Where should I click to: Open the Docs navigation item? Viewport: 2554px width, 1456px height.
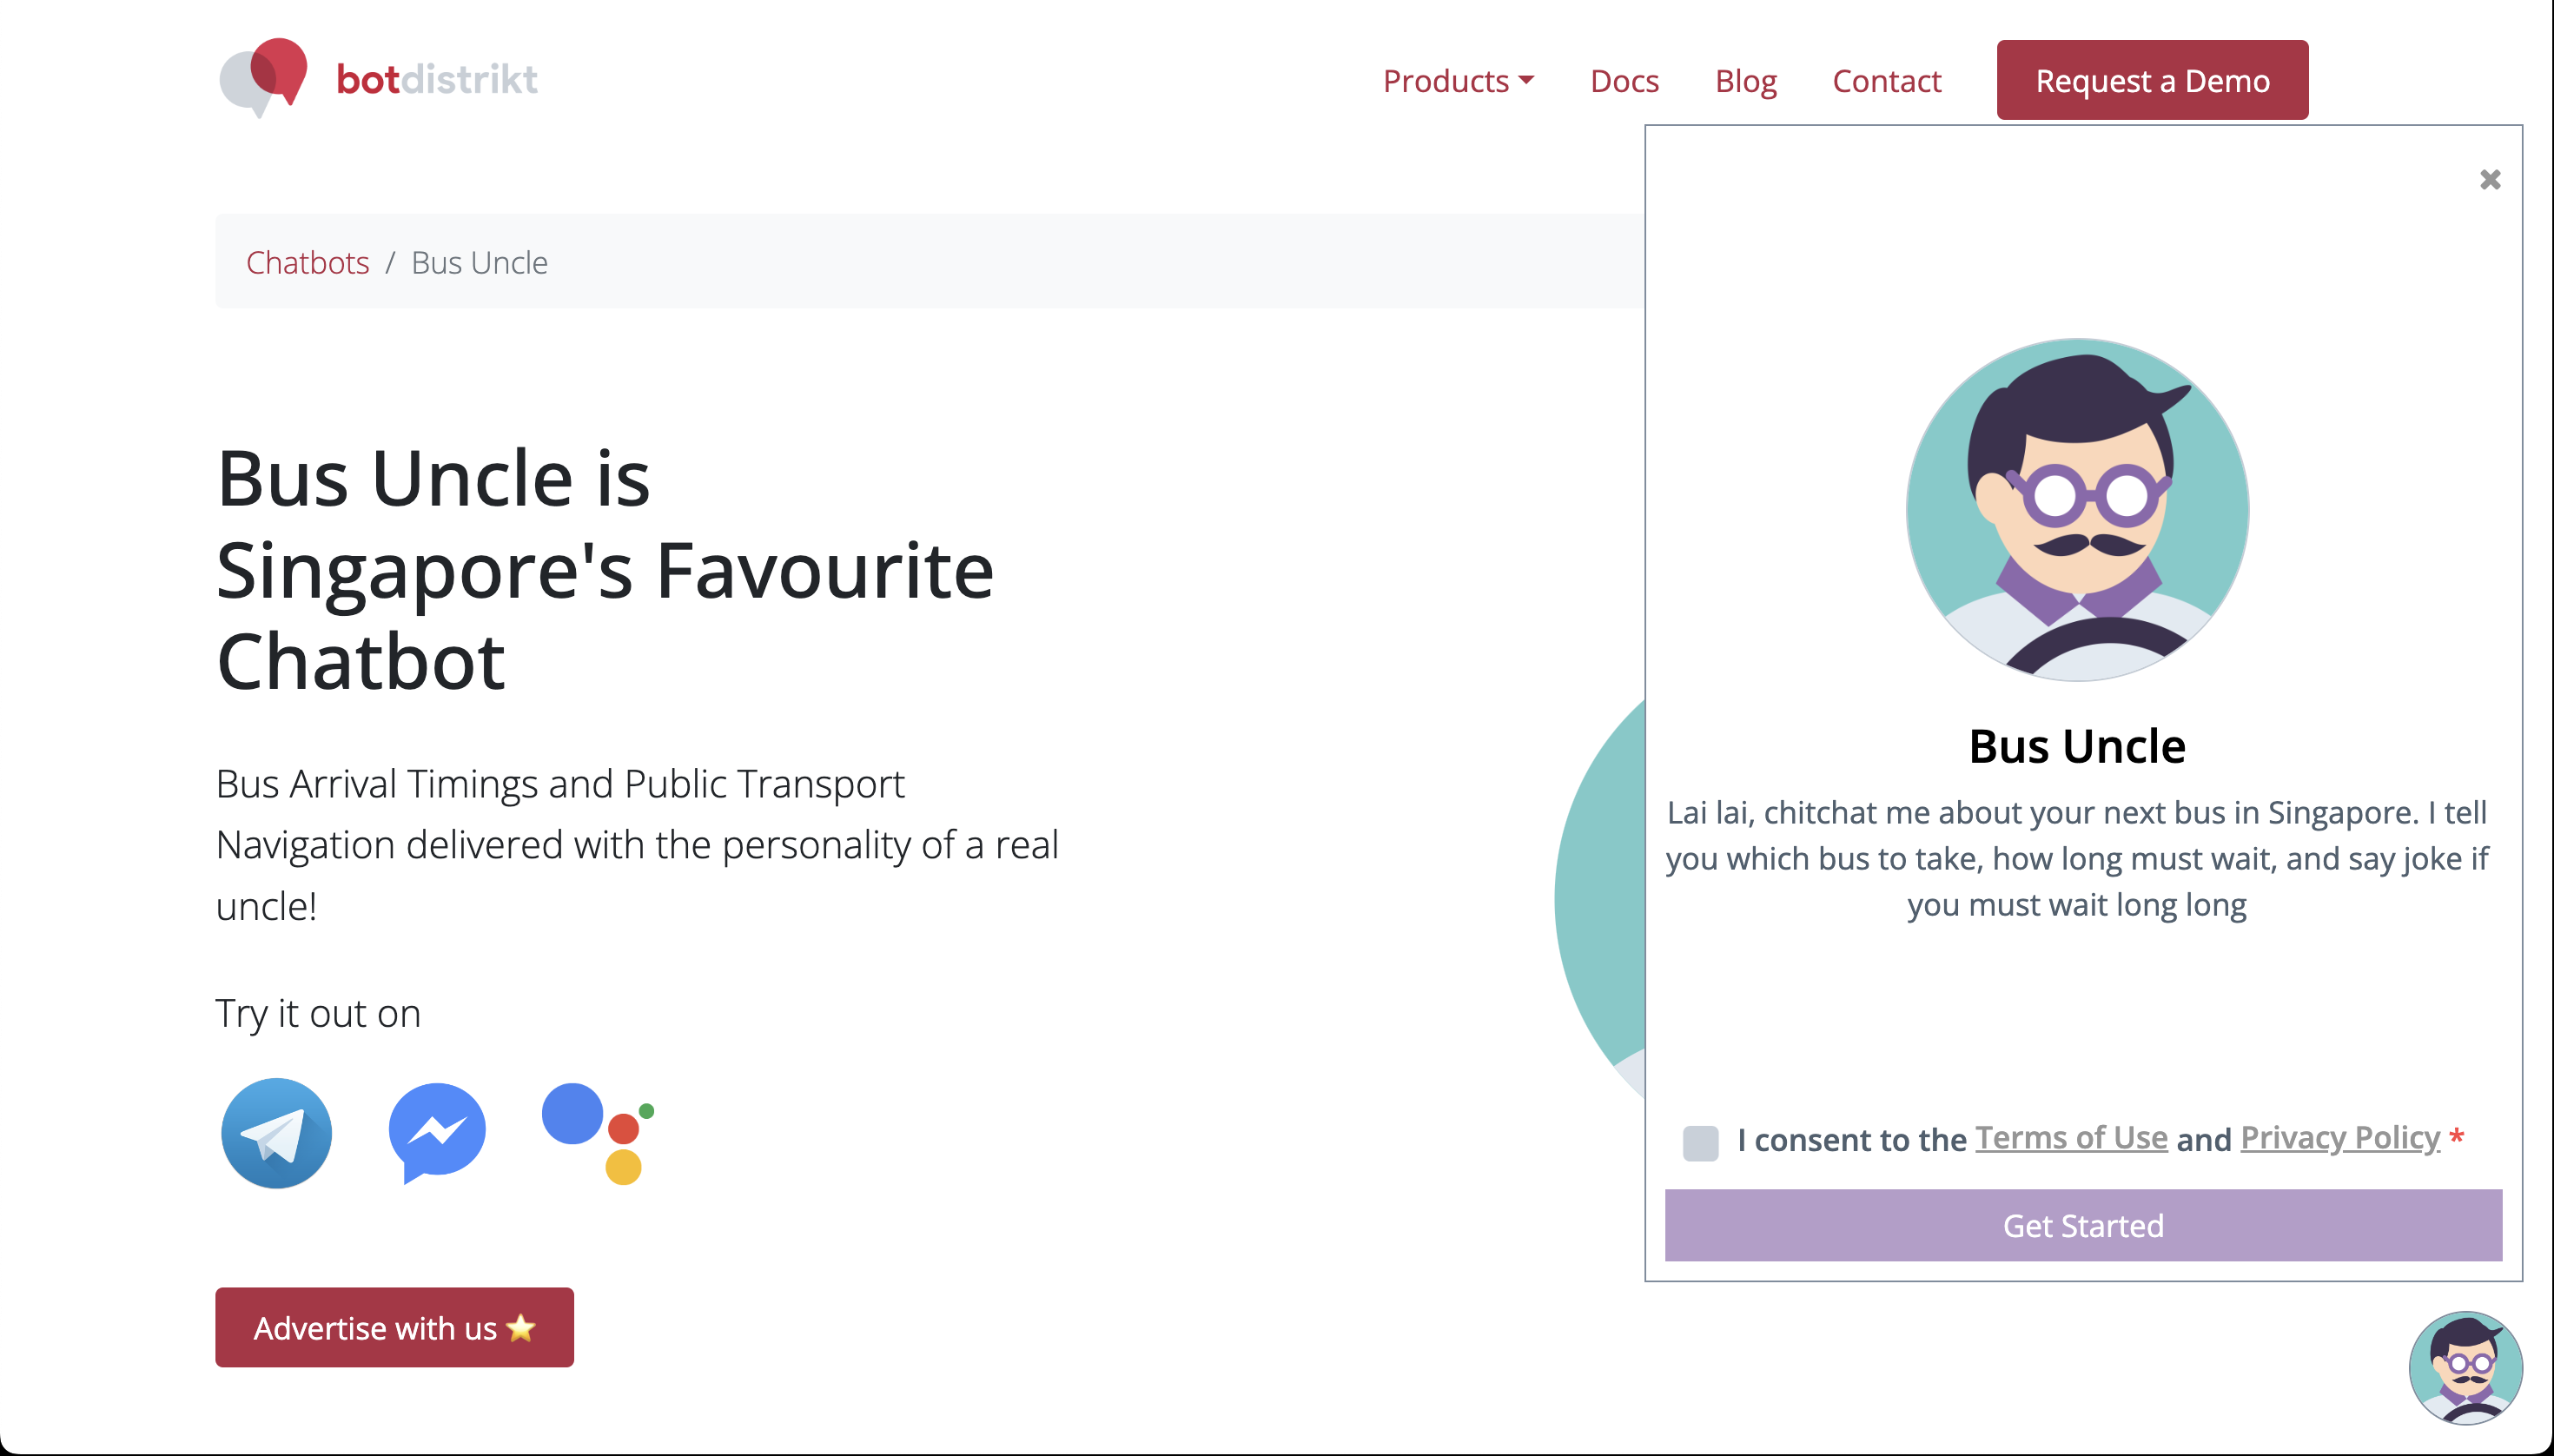pos(1624,81)
